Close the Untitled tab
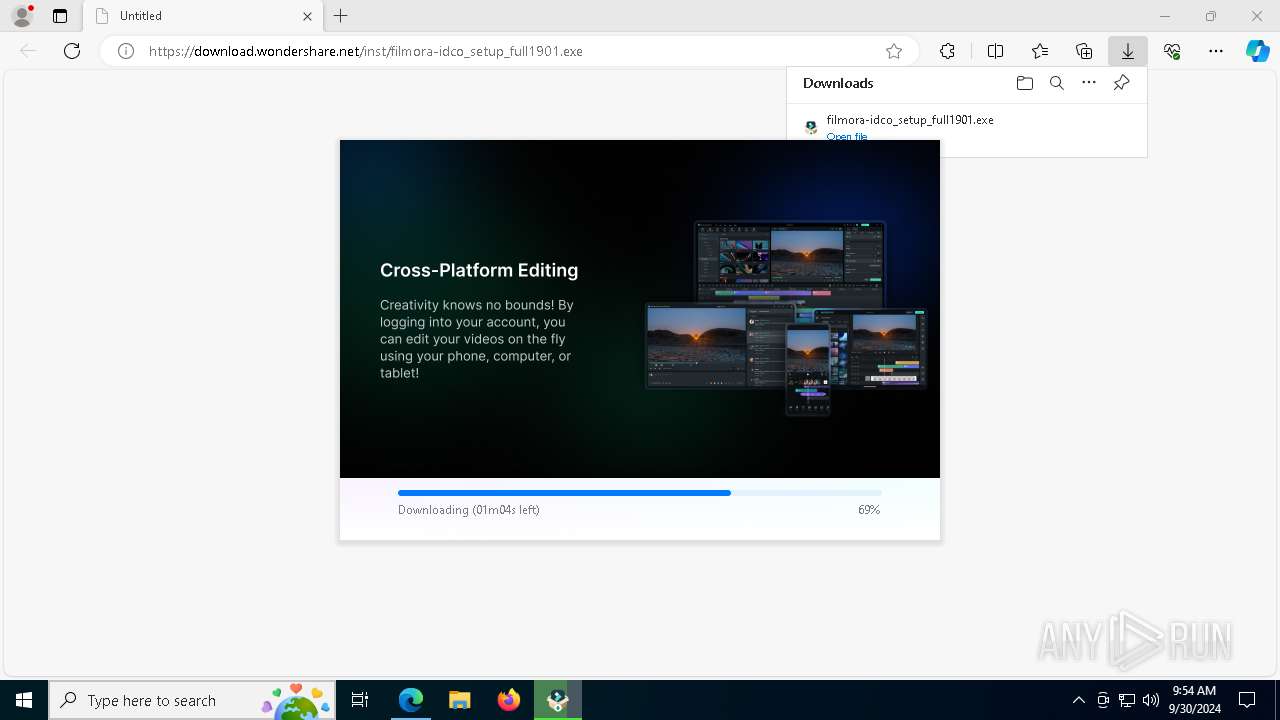 (307, 16)
